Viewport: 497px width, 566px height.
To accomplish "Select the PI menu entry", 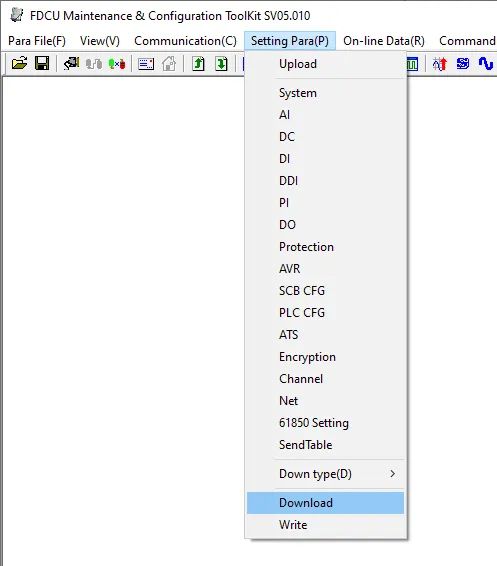I will (x=326, y=203).
